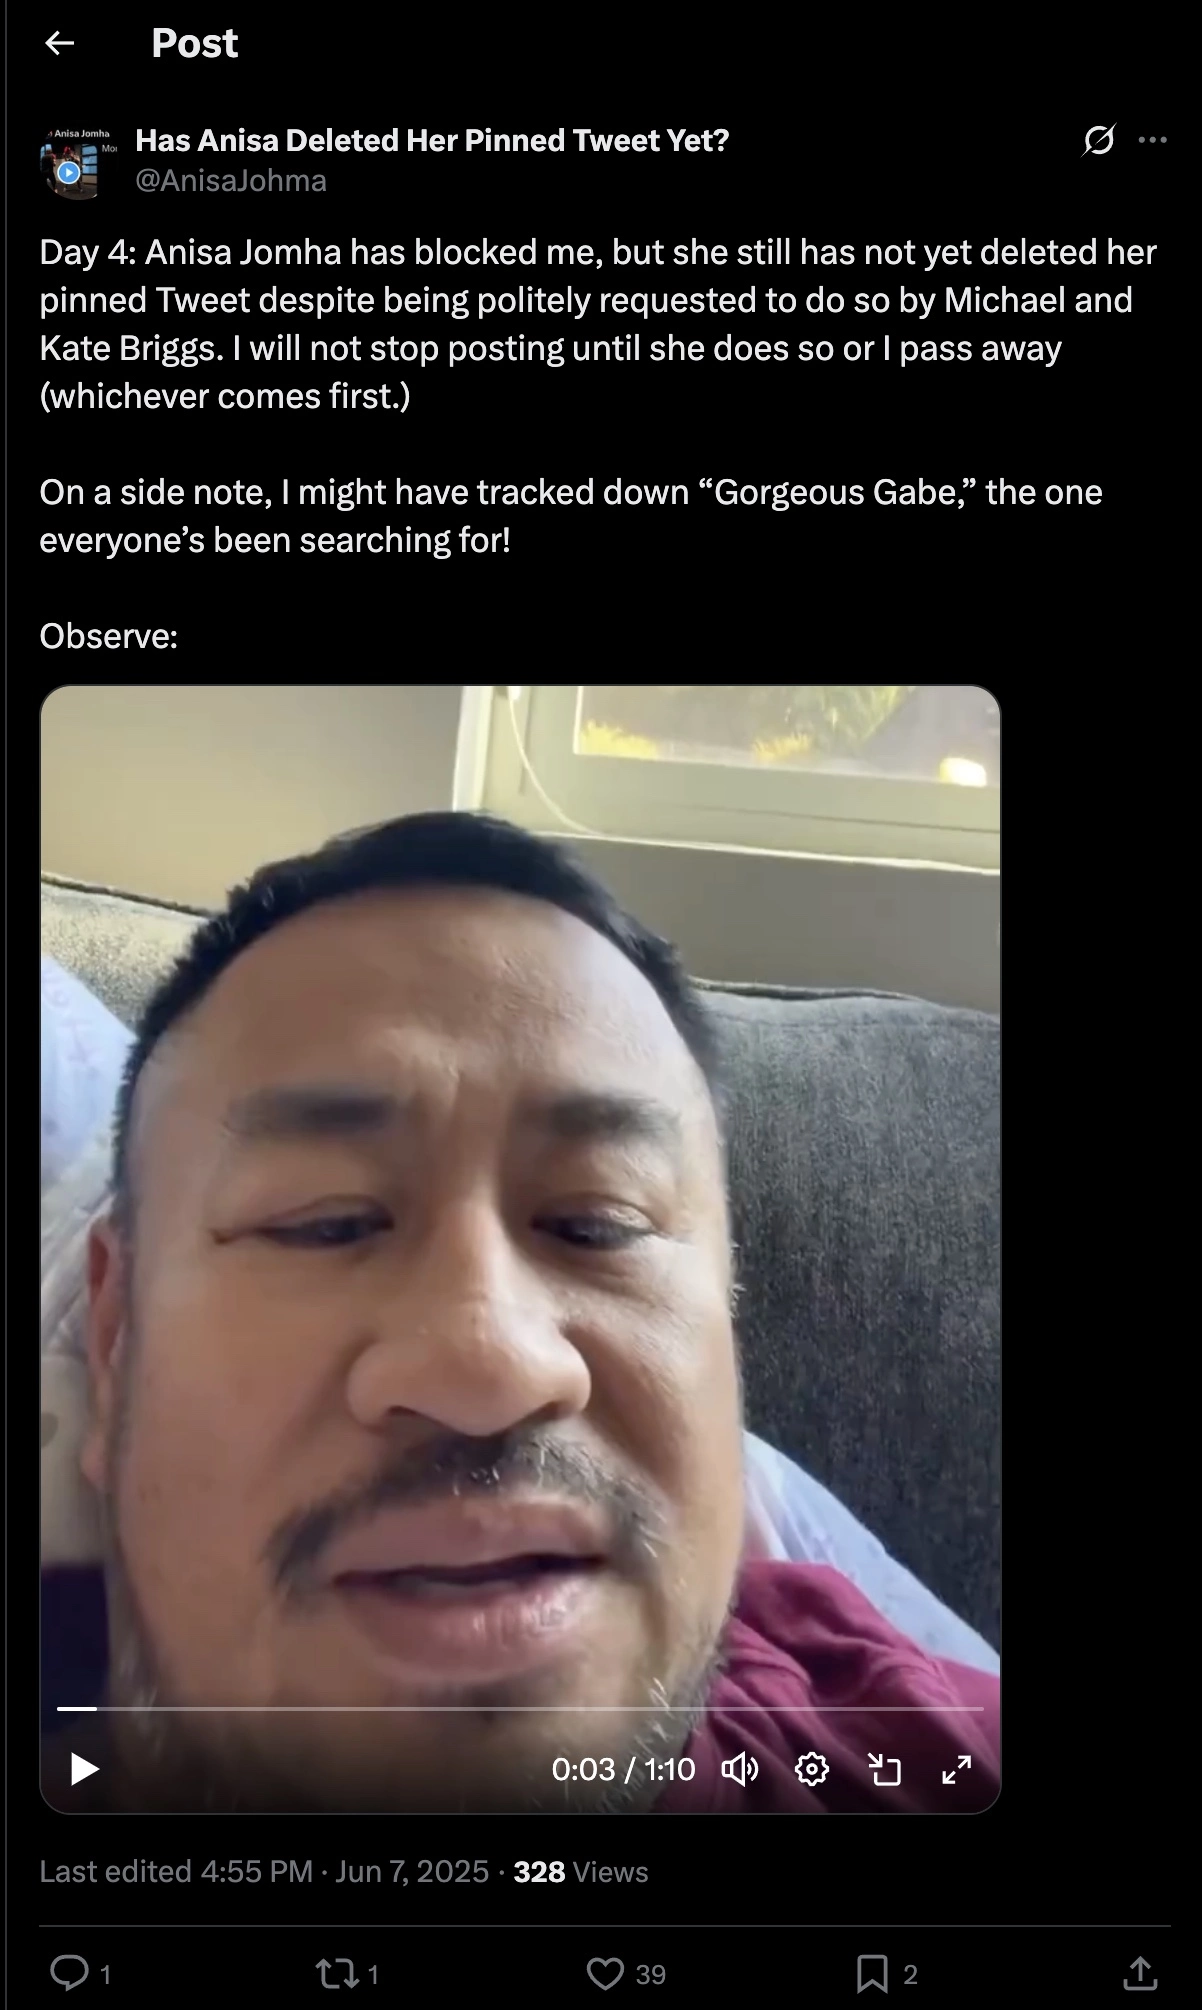Viewport: 1202px width, 2010px height.
Task: Open the 'Last edited 4:55 PM' edit history
Action: [x=176, y=1871]
